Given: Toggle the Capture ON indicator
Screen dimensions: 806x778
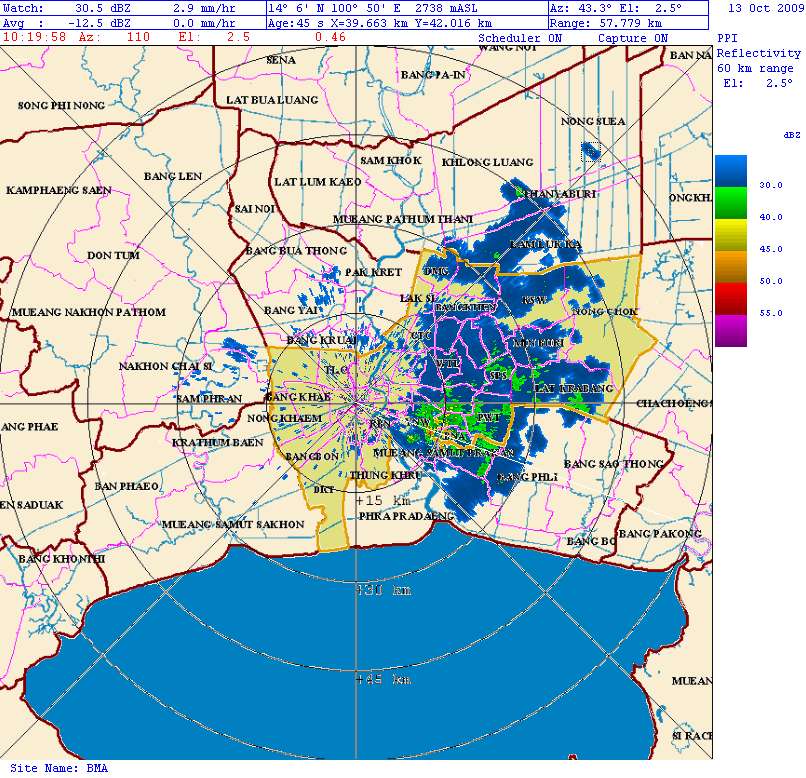Looking at the screenshot, I should click(x=632, y=38).
